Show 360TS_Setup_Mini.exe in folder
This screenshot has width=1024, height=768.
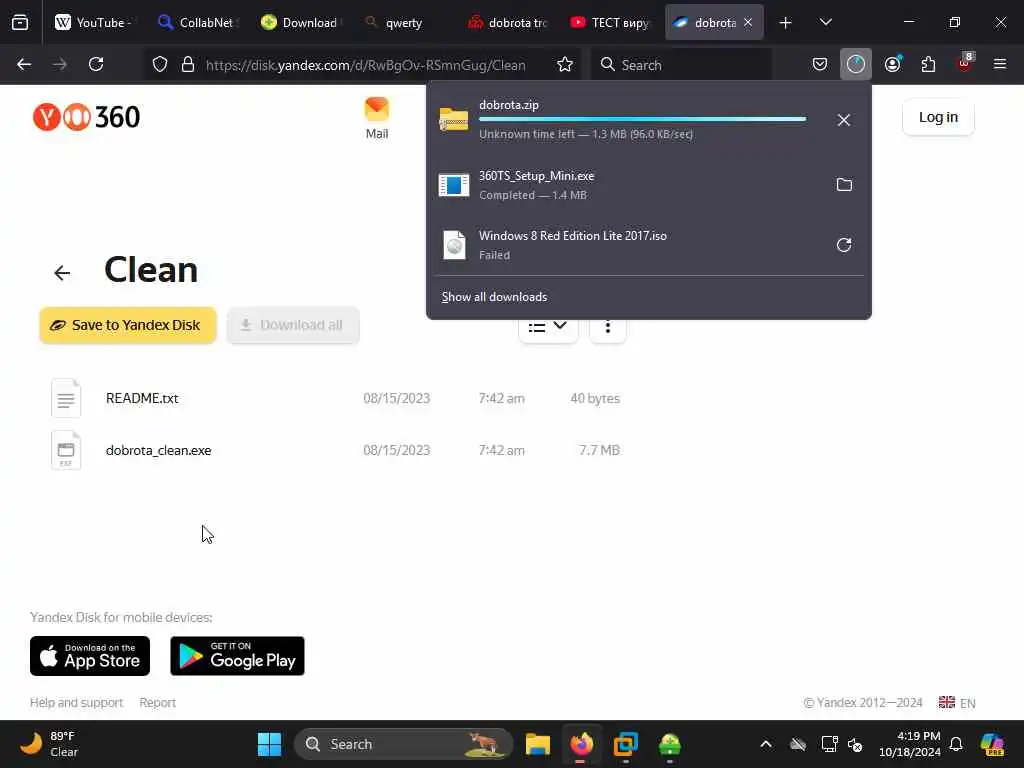(x=844, y=185)
